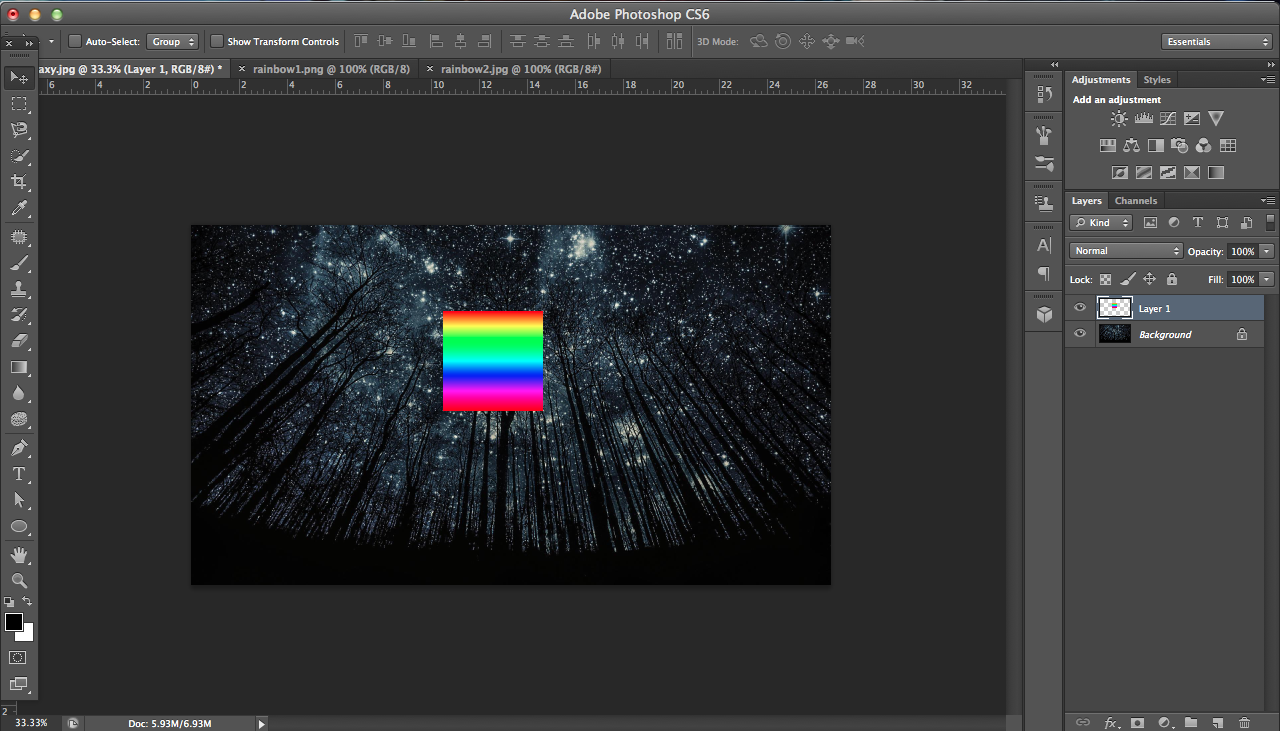Open the Character panel icon
The width and height of the screenshot is (1280, 731).
pos(1044,245)
